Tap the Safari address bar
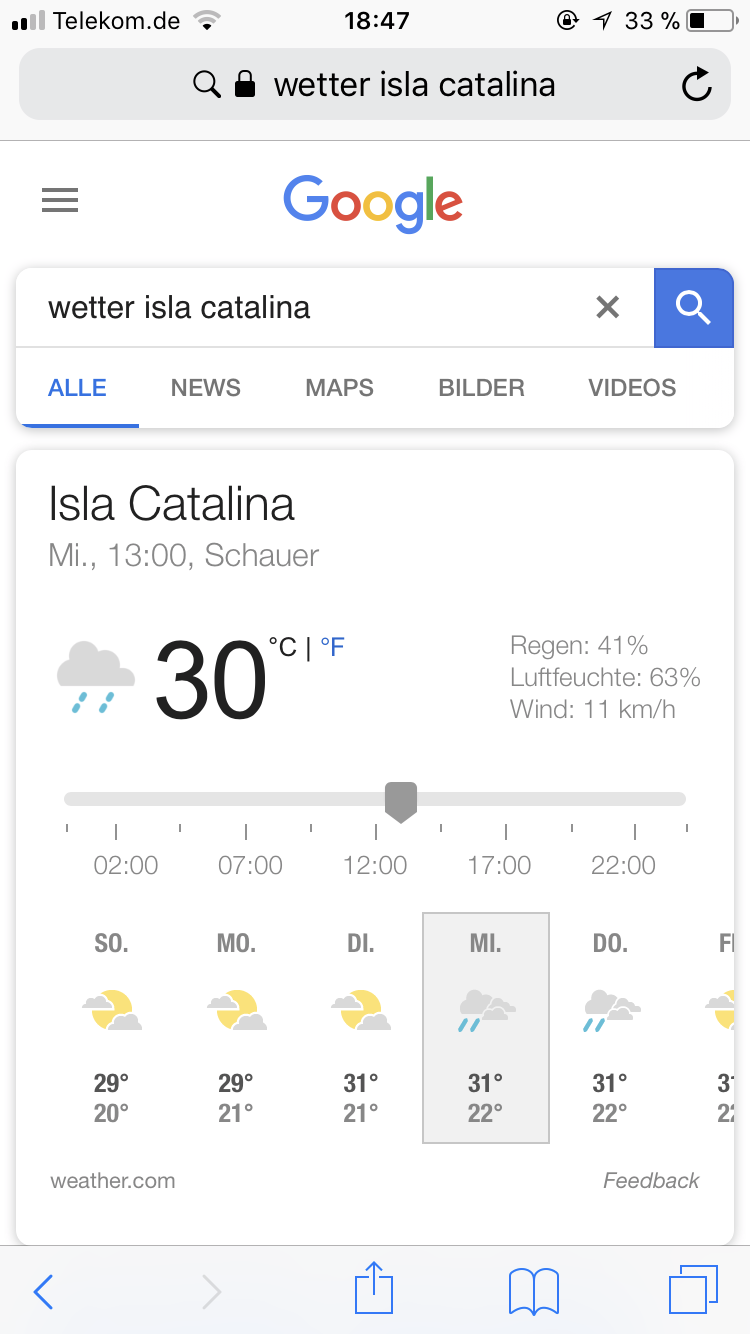 [375, 85]
